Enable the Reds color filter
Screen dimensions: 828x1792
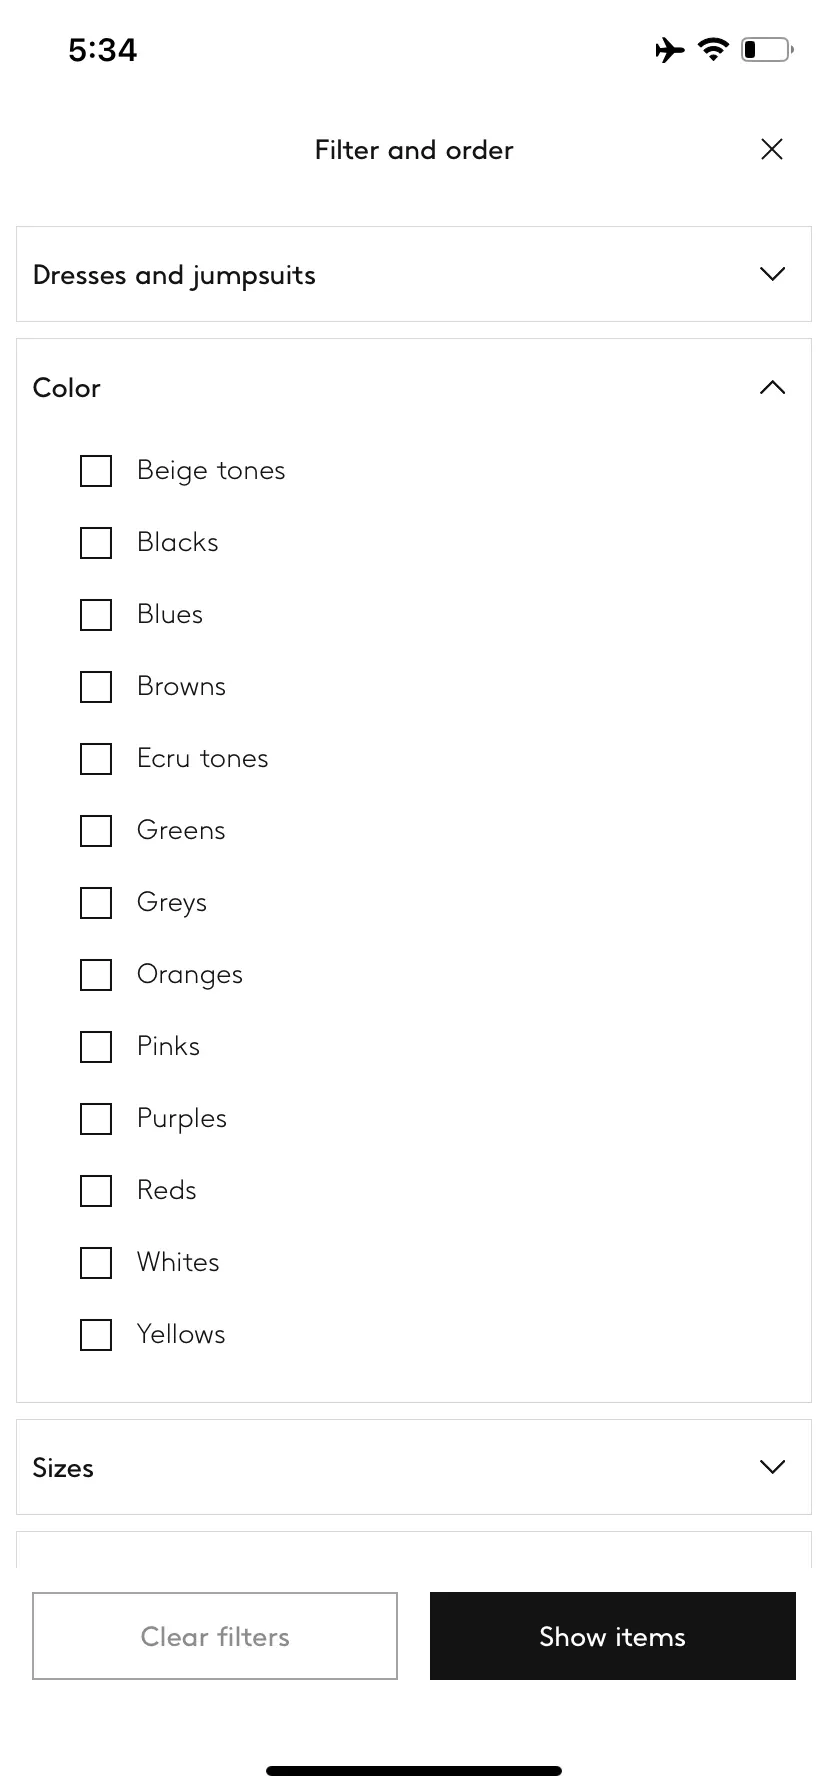click(x=96, y=1191)
